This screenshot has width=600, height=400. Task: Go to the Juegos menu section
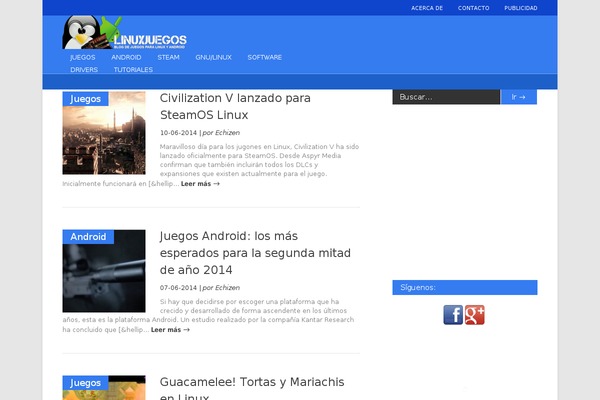point(83,57)
